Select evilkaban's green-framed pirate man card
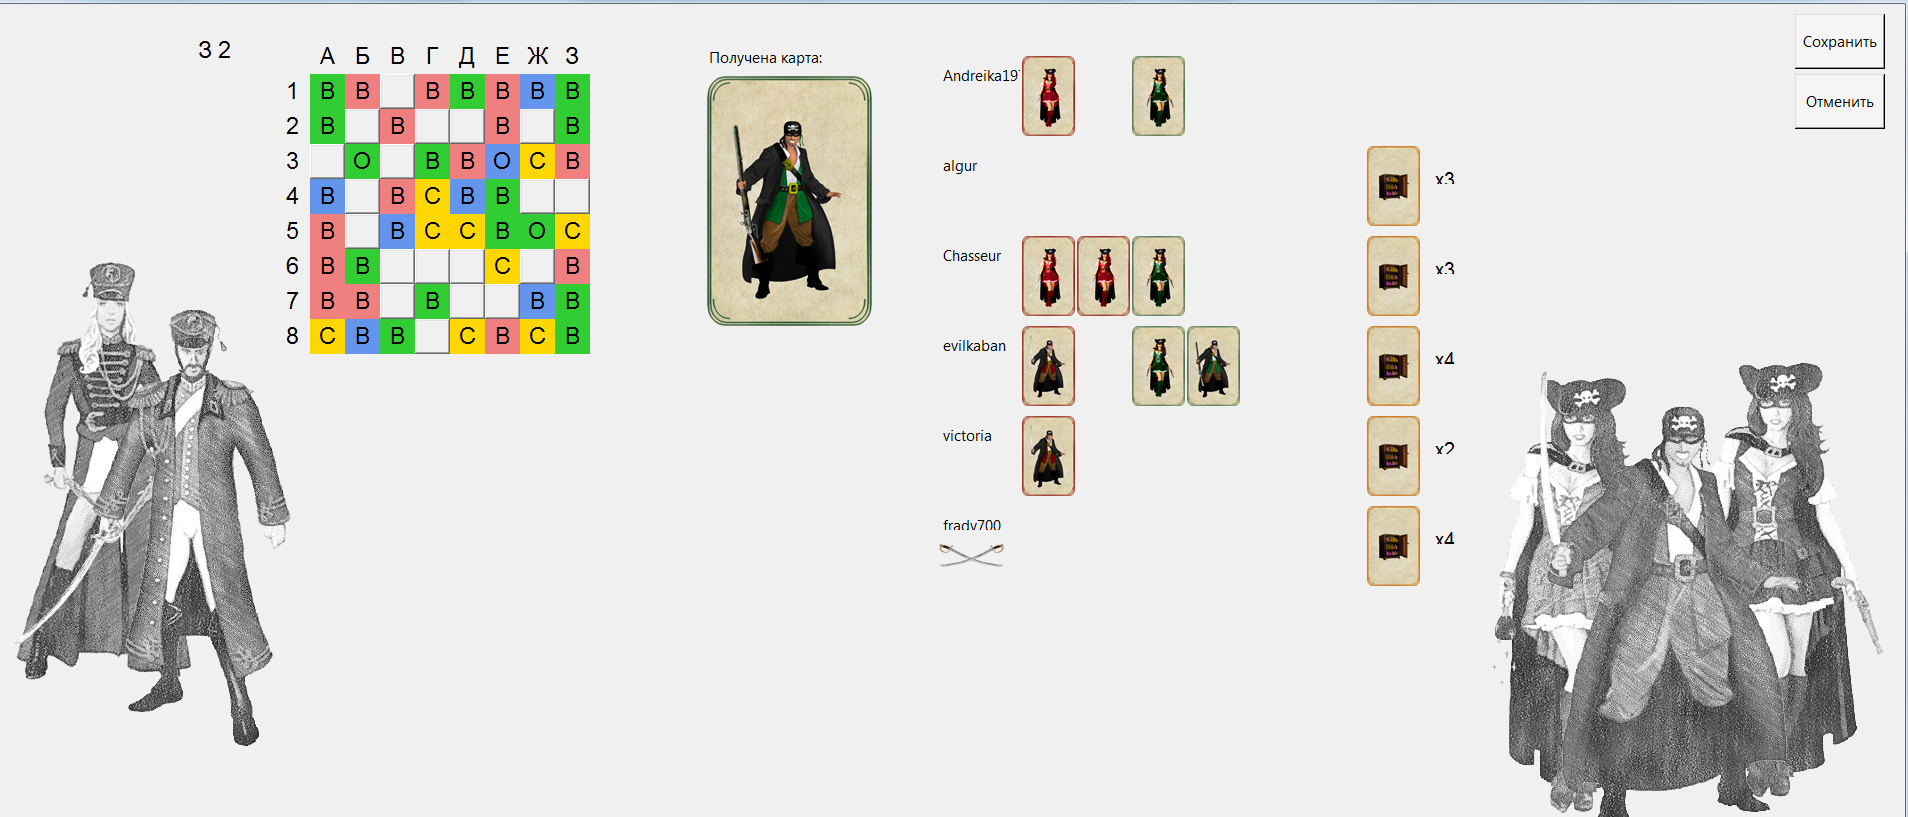The image size is (1908, 817). pos(1213,366)
